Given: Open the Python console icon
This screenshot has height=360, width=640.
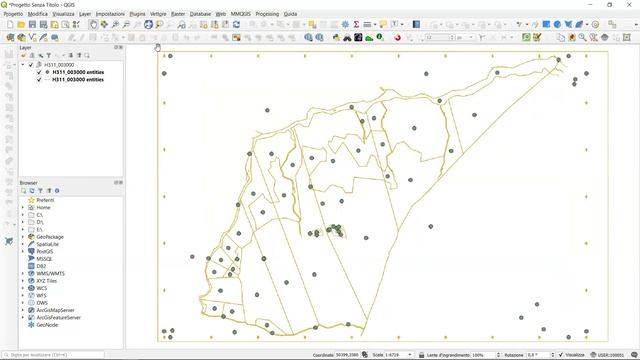Looking at the screenshot, I should click(336, 38).
